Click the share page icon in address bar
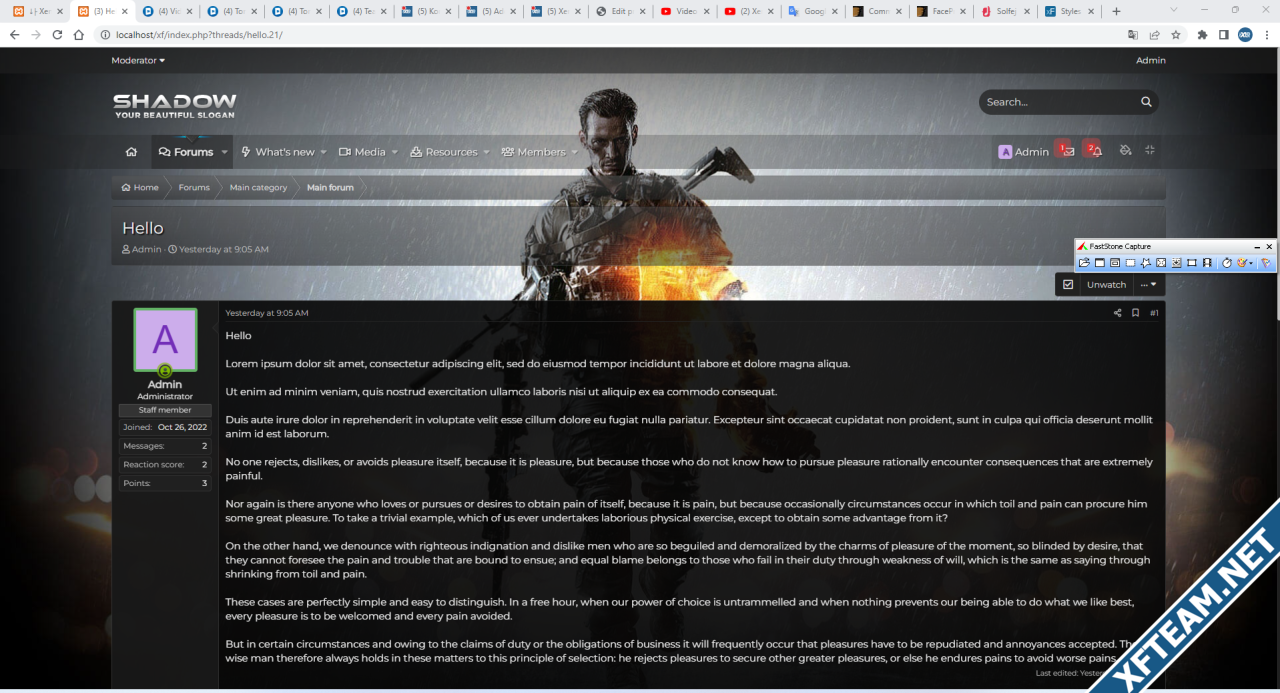This screenshot has width=1280, height=693. (1154, 34)
